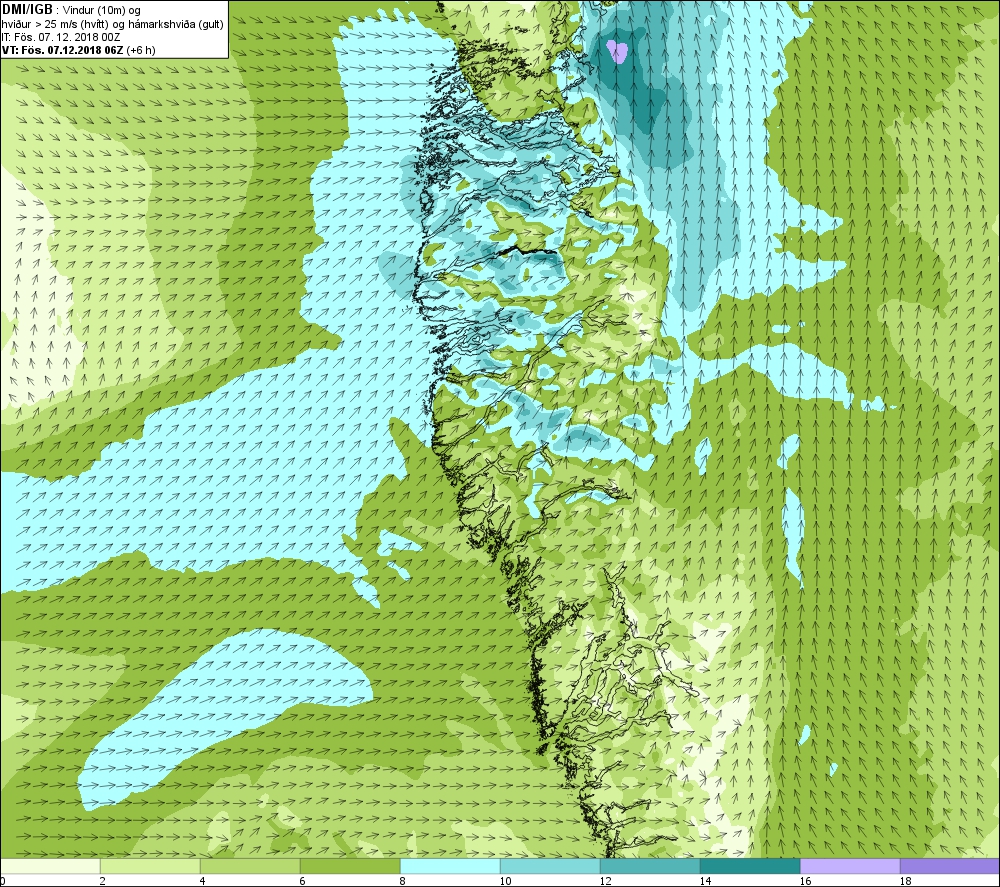Select the 10–12 m/s turquoise scale swatch
1000x887 pixels.
(550, 866)
